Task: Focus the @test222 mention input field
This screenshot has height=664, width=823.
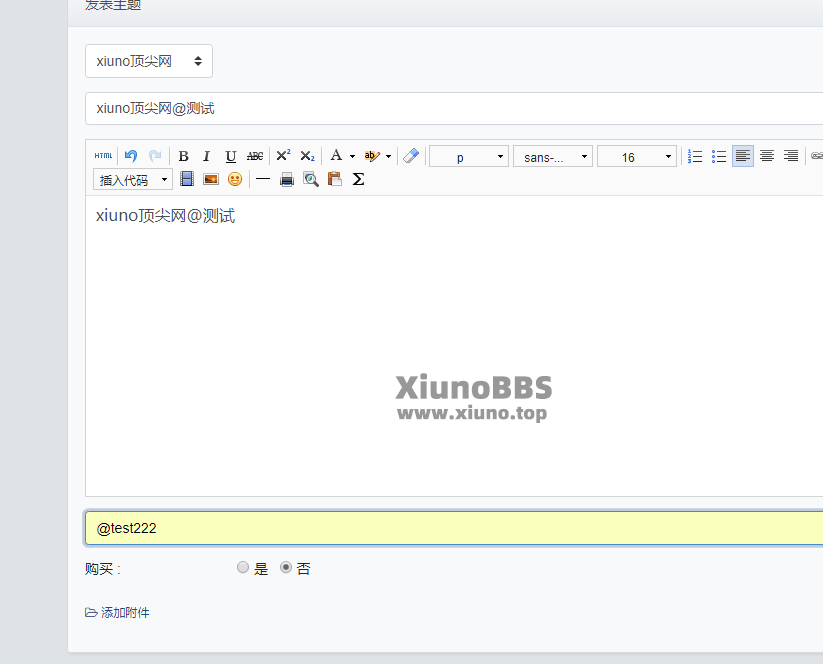Action: [x=454, y=528]
